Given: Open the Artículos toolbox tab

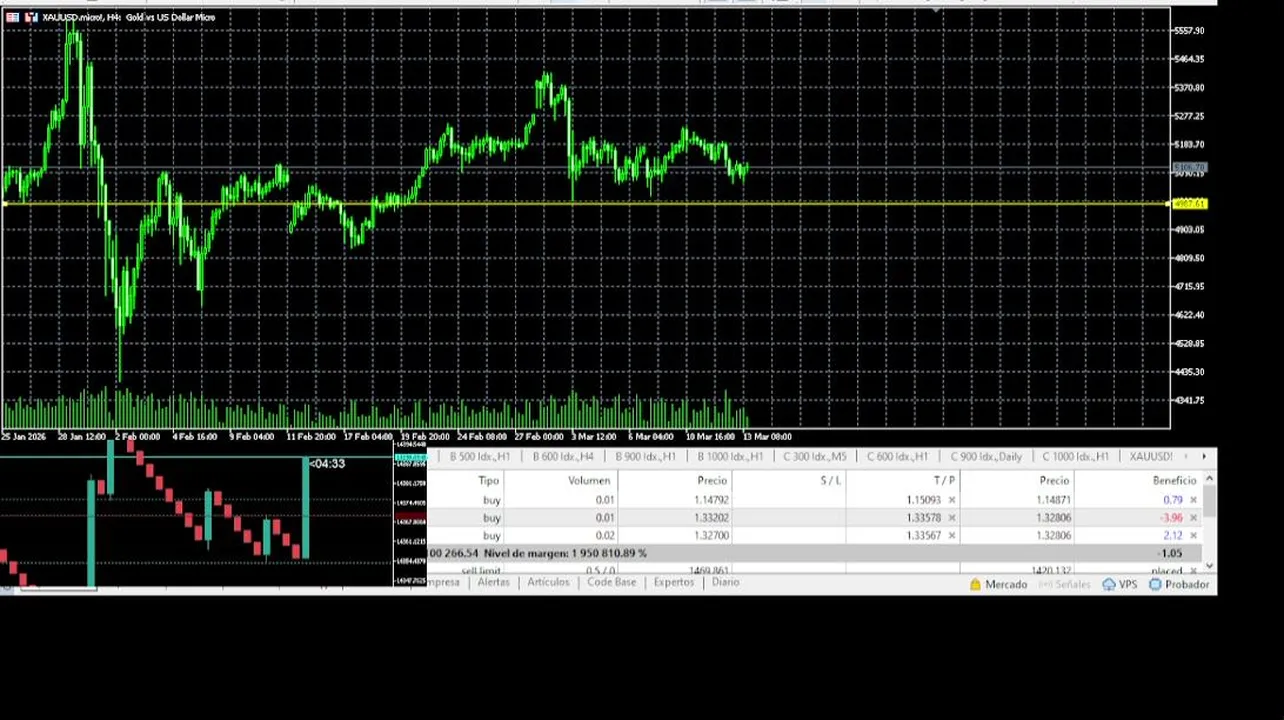Looking at the screenshot, I should [548, 582].
